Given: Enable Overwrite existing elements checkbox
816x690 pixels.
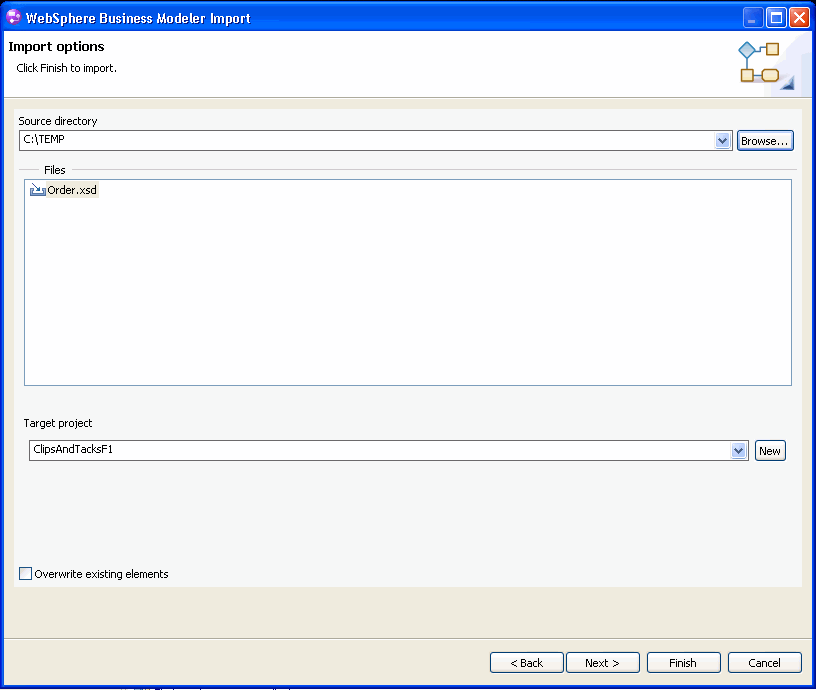Looking at the screenshot, I should point(26,574).
